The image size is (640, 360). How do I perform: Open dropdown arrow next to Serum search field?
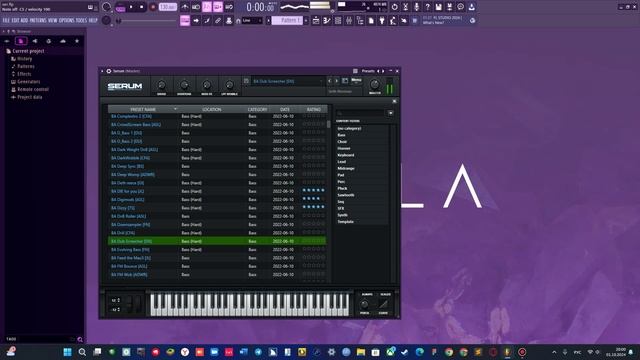391,113
